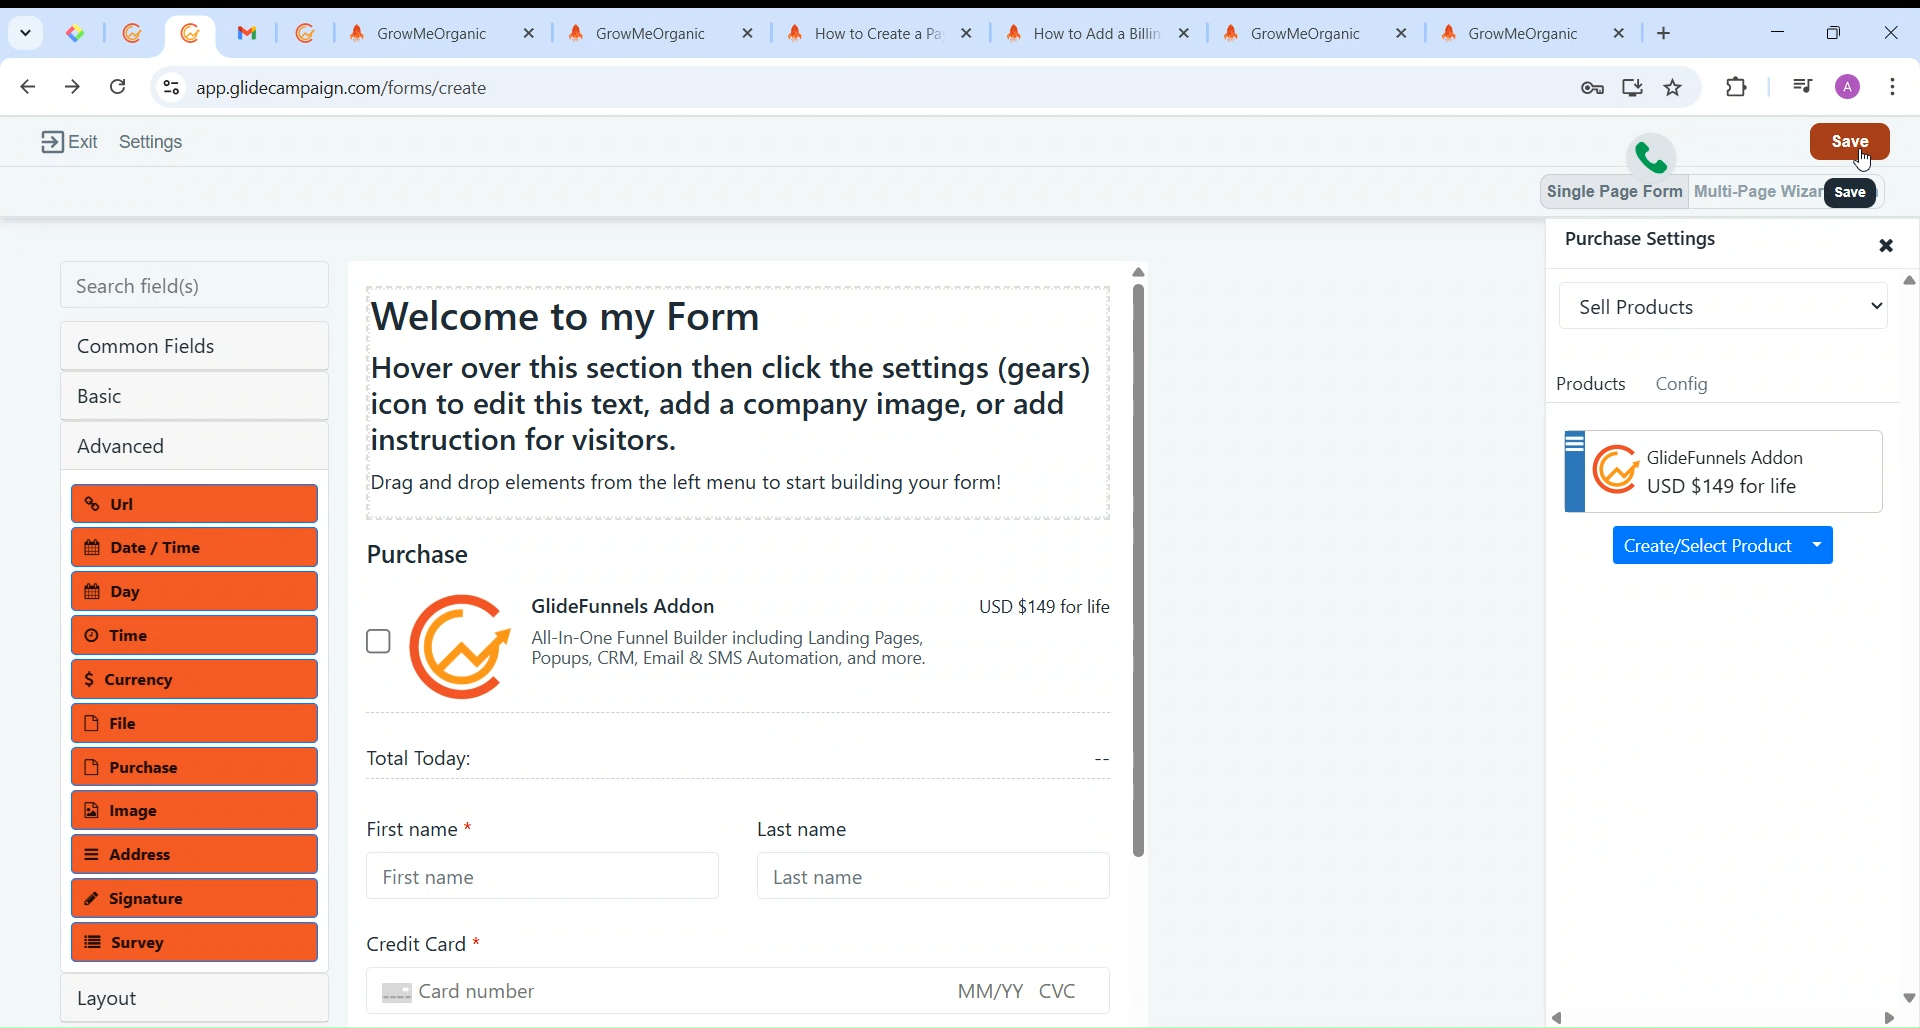Image resolution: width=1920 pixels, height=1028 pixels.
Task: Expand the Layout fields section
Action: (x=195, y=999)
